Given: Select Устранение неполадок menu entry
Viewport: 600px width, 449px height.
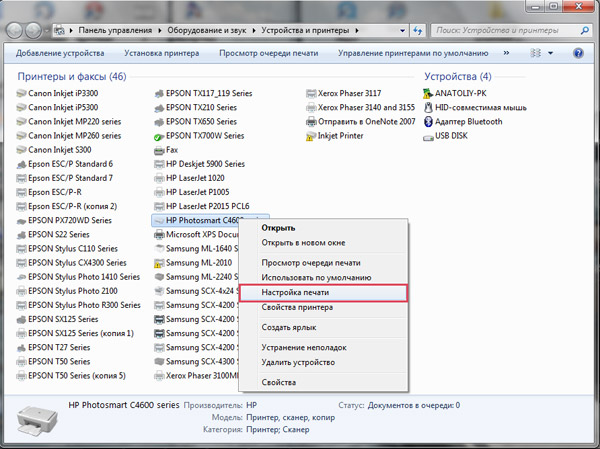Looking at the screenshot, I should (323, 348).
